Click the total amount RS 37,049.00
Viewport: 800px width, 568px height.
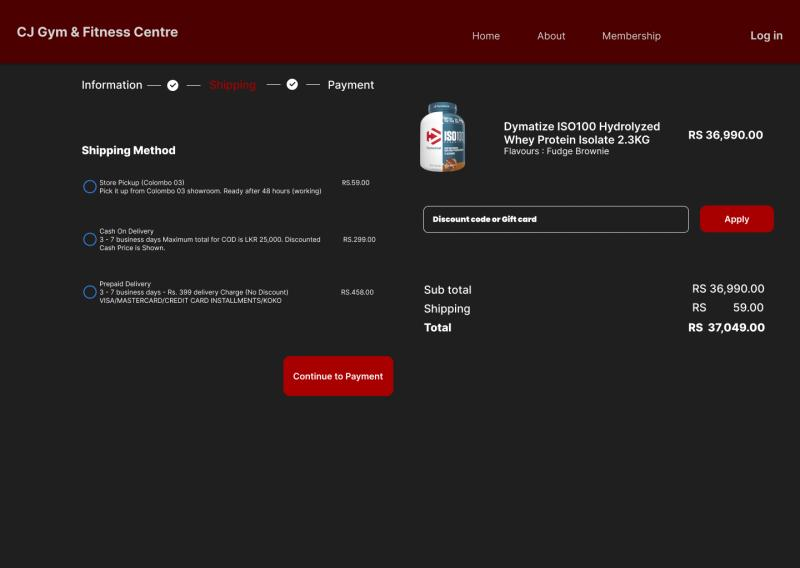tap(727, 328)
